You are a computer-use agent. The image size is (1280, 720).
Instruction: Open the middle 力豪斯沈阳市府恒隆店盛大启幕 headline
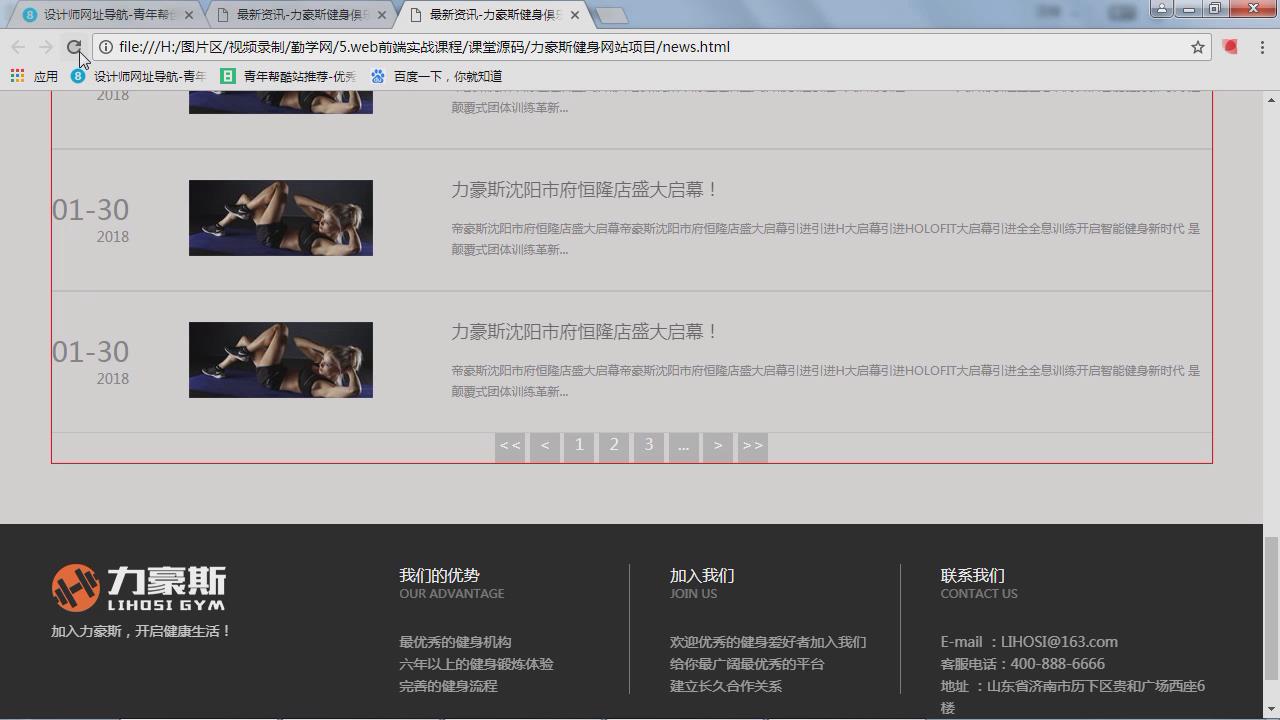pyautogui.click(x=584, y=190)
